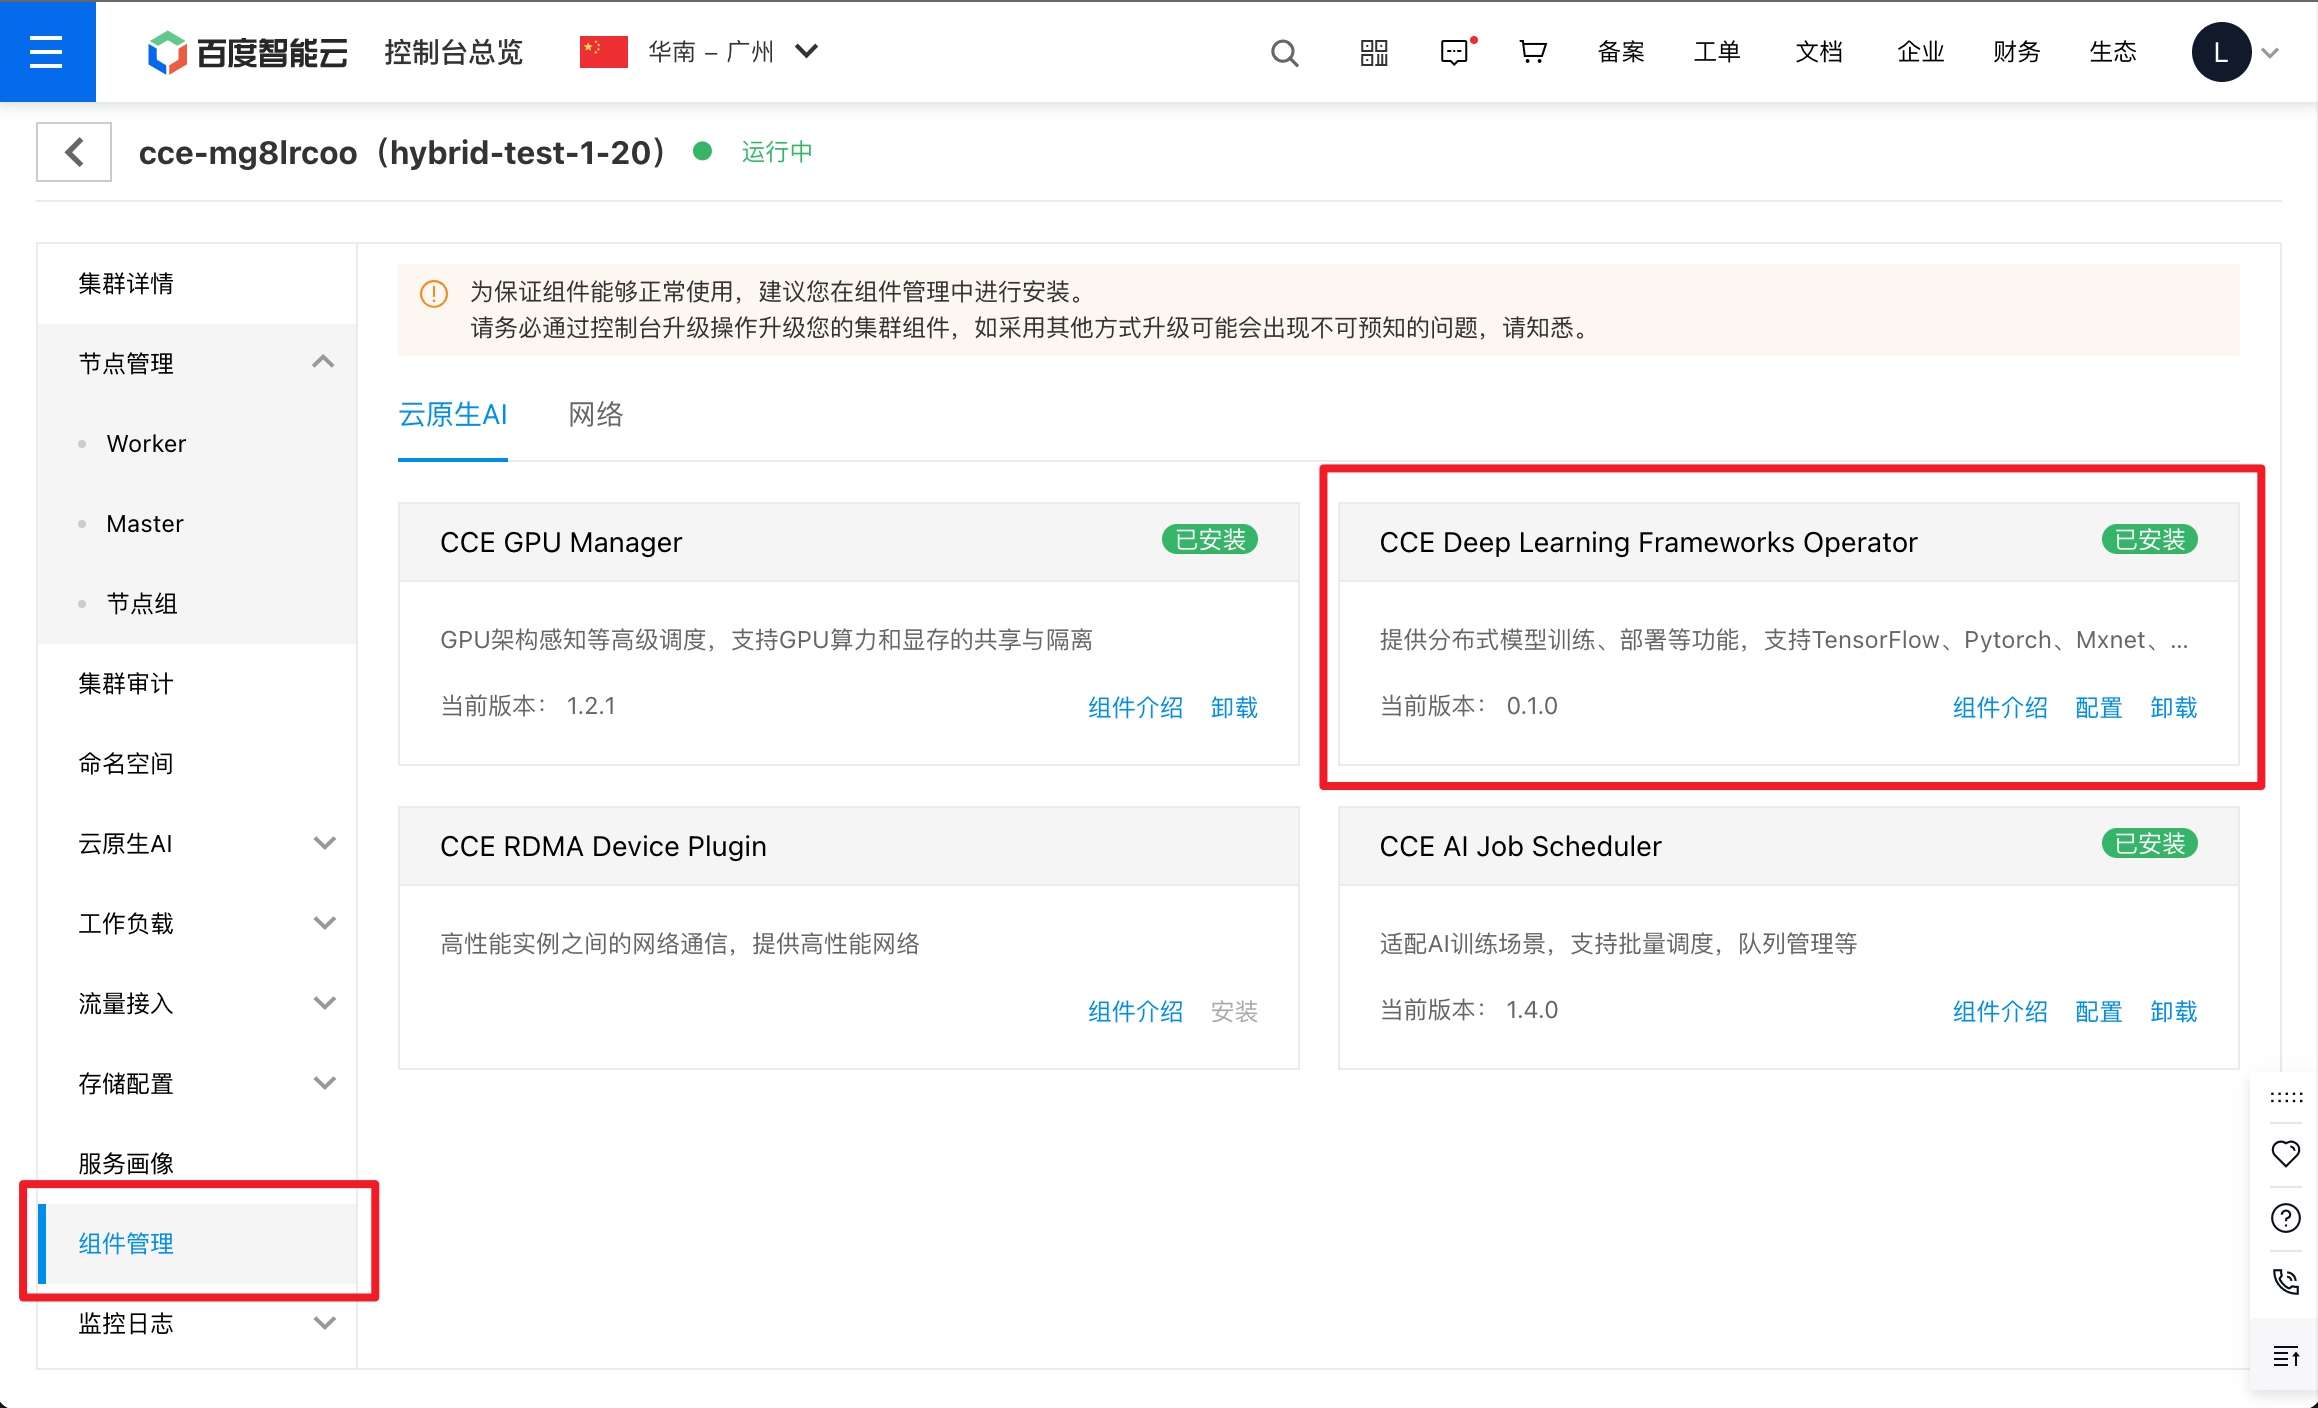Click 卸载 for CCE AI Job Scheduler
This screenshot has width=2318, height=1408.
point(2174,1012)
